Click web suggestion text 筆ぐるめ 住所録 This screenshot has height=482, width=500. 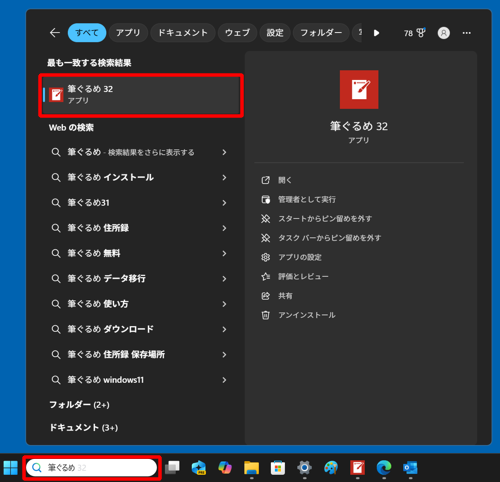[98, 228]
